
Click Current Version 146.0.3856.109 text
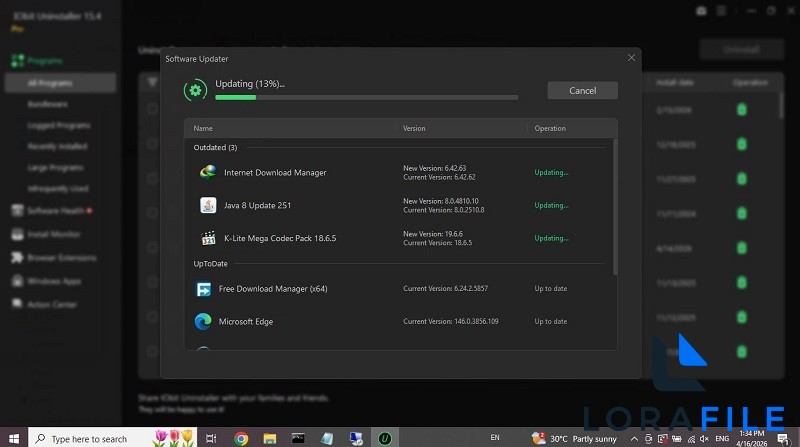451,321
